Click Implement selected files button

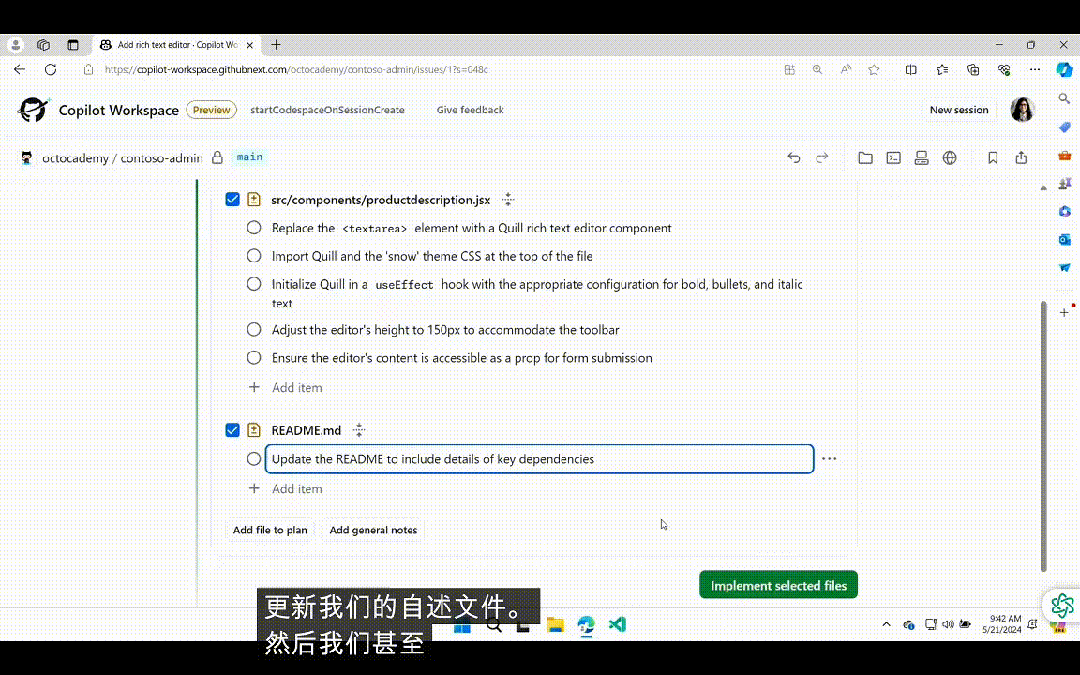(778, 585)
